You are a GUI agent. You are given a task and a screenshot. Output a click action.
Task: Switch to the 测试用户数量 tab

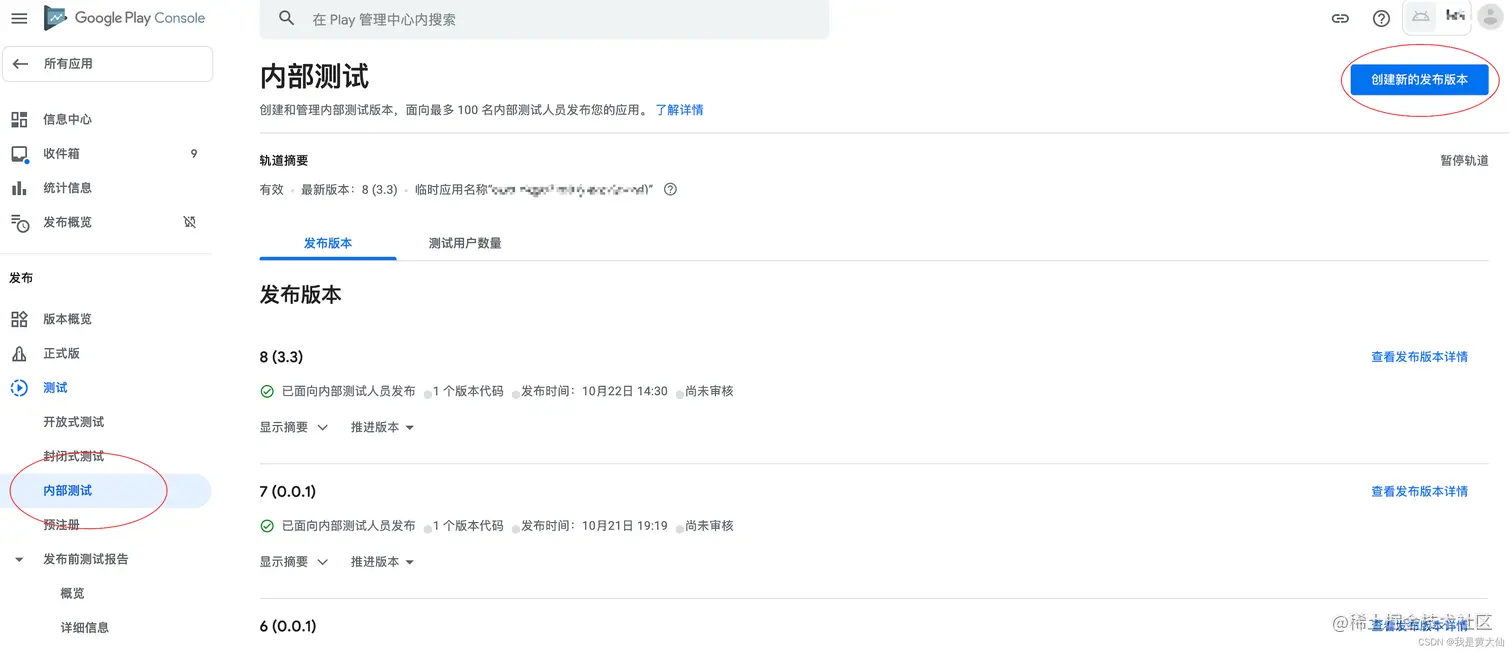[x=464, y=242]
